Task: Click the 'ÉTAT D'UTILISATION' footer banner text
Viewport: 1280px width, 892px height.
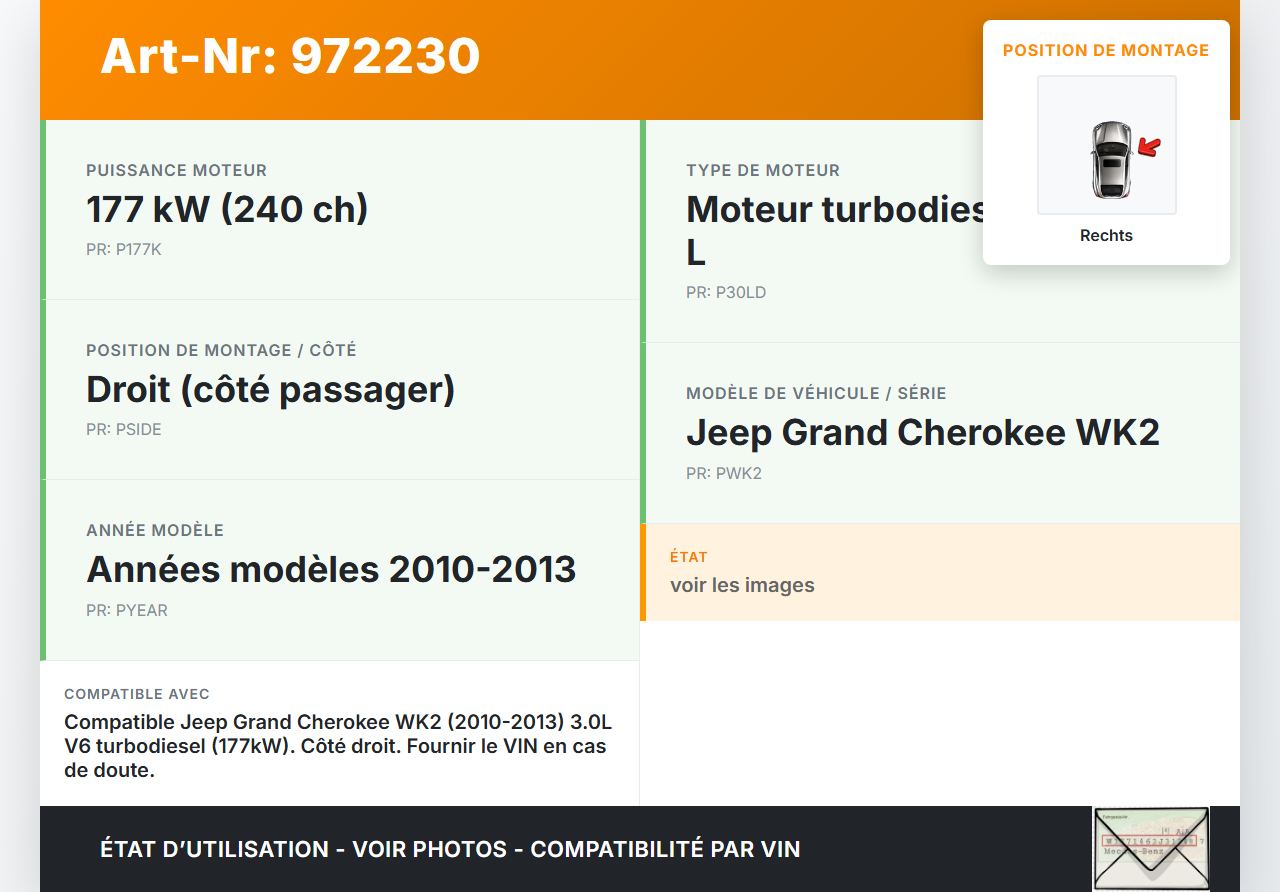Action: tap(450, 849)
